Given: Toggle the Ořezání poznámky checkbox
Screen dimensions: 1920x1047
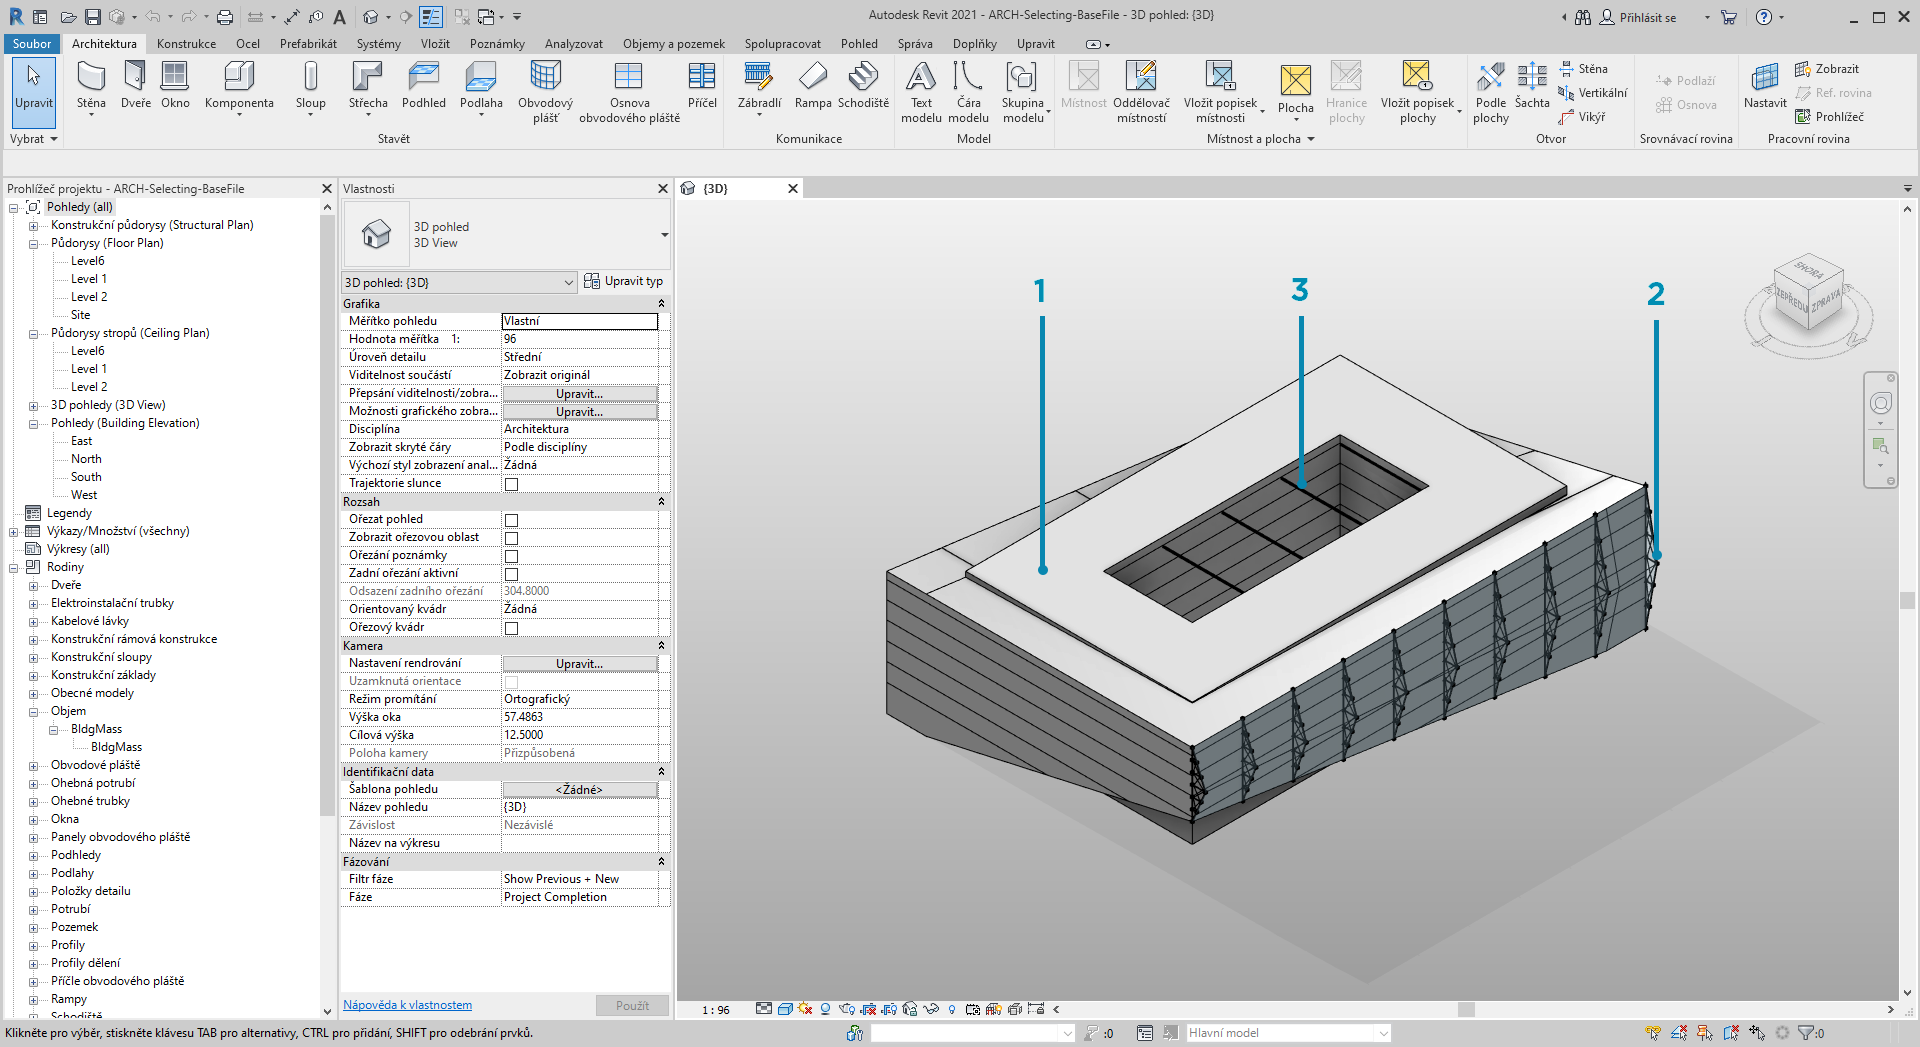Looking at the screenshot, I should [511, 556].
